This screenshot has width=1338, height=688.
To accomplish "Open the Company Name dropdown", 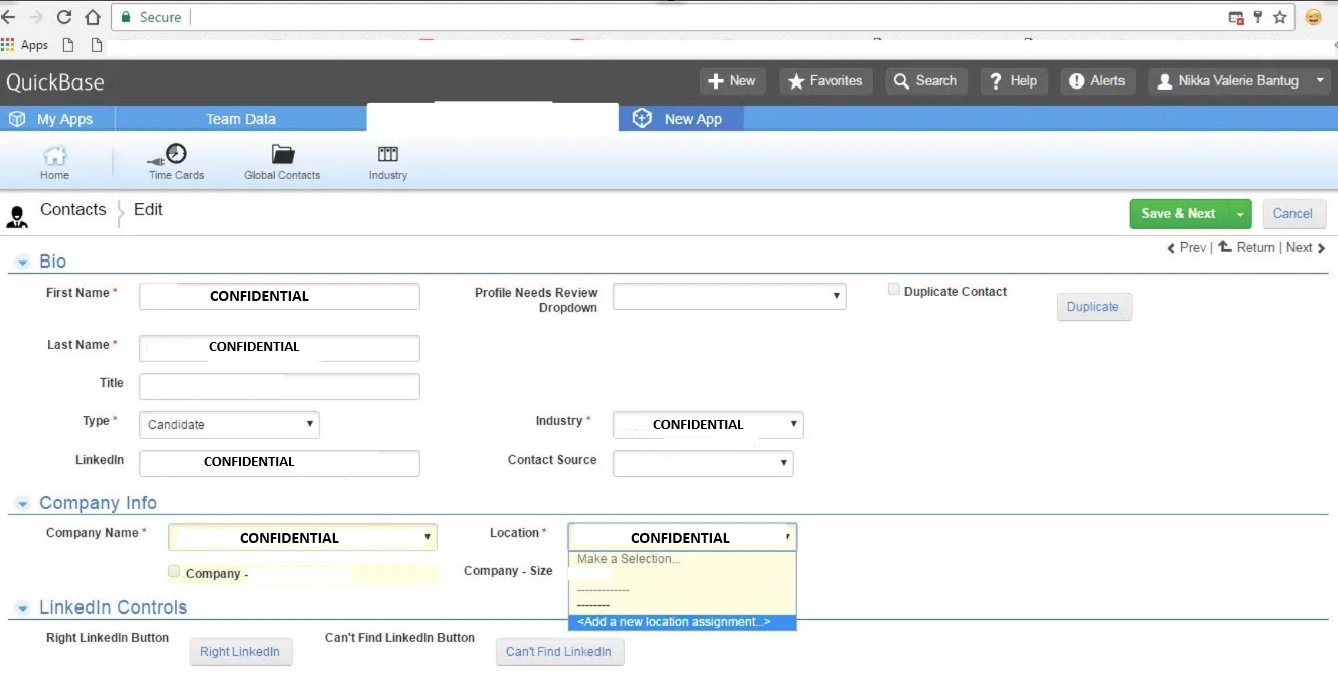I will click(x=303, y=537).
